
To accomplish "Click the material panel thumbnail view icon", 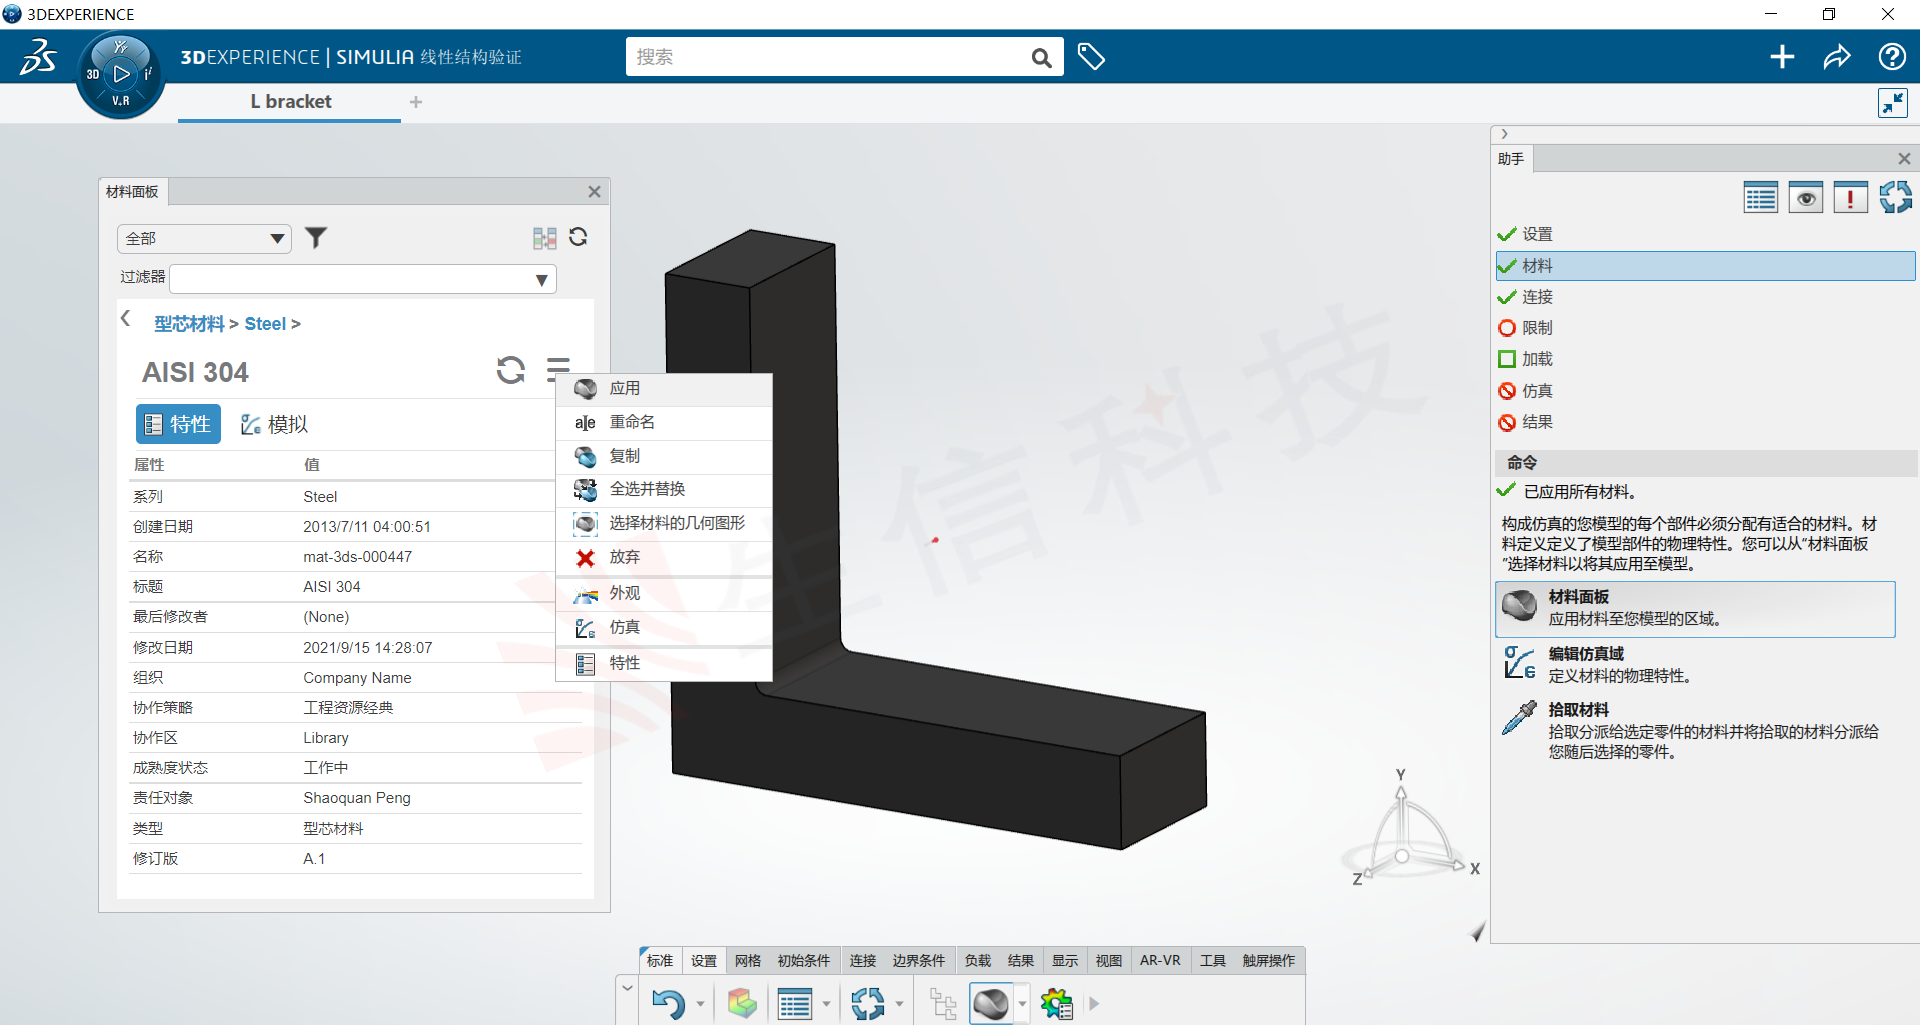I will coord(544,238).
